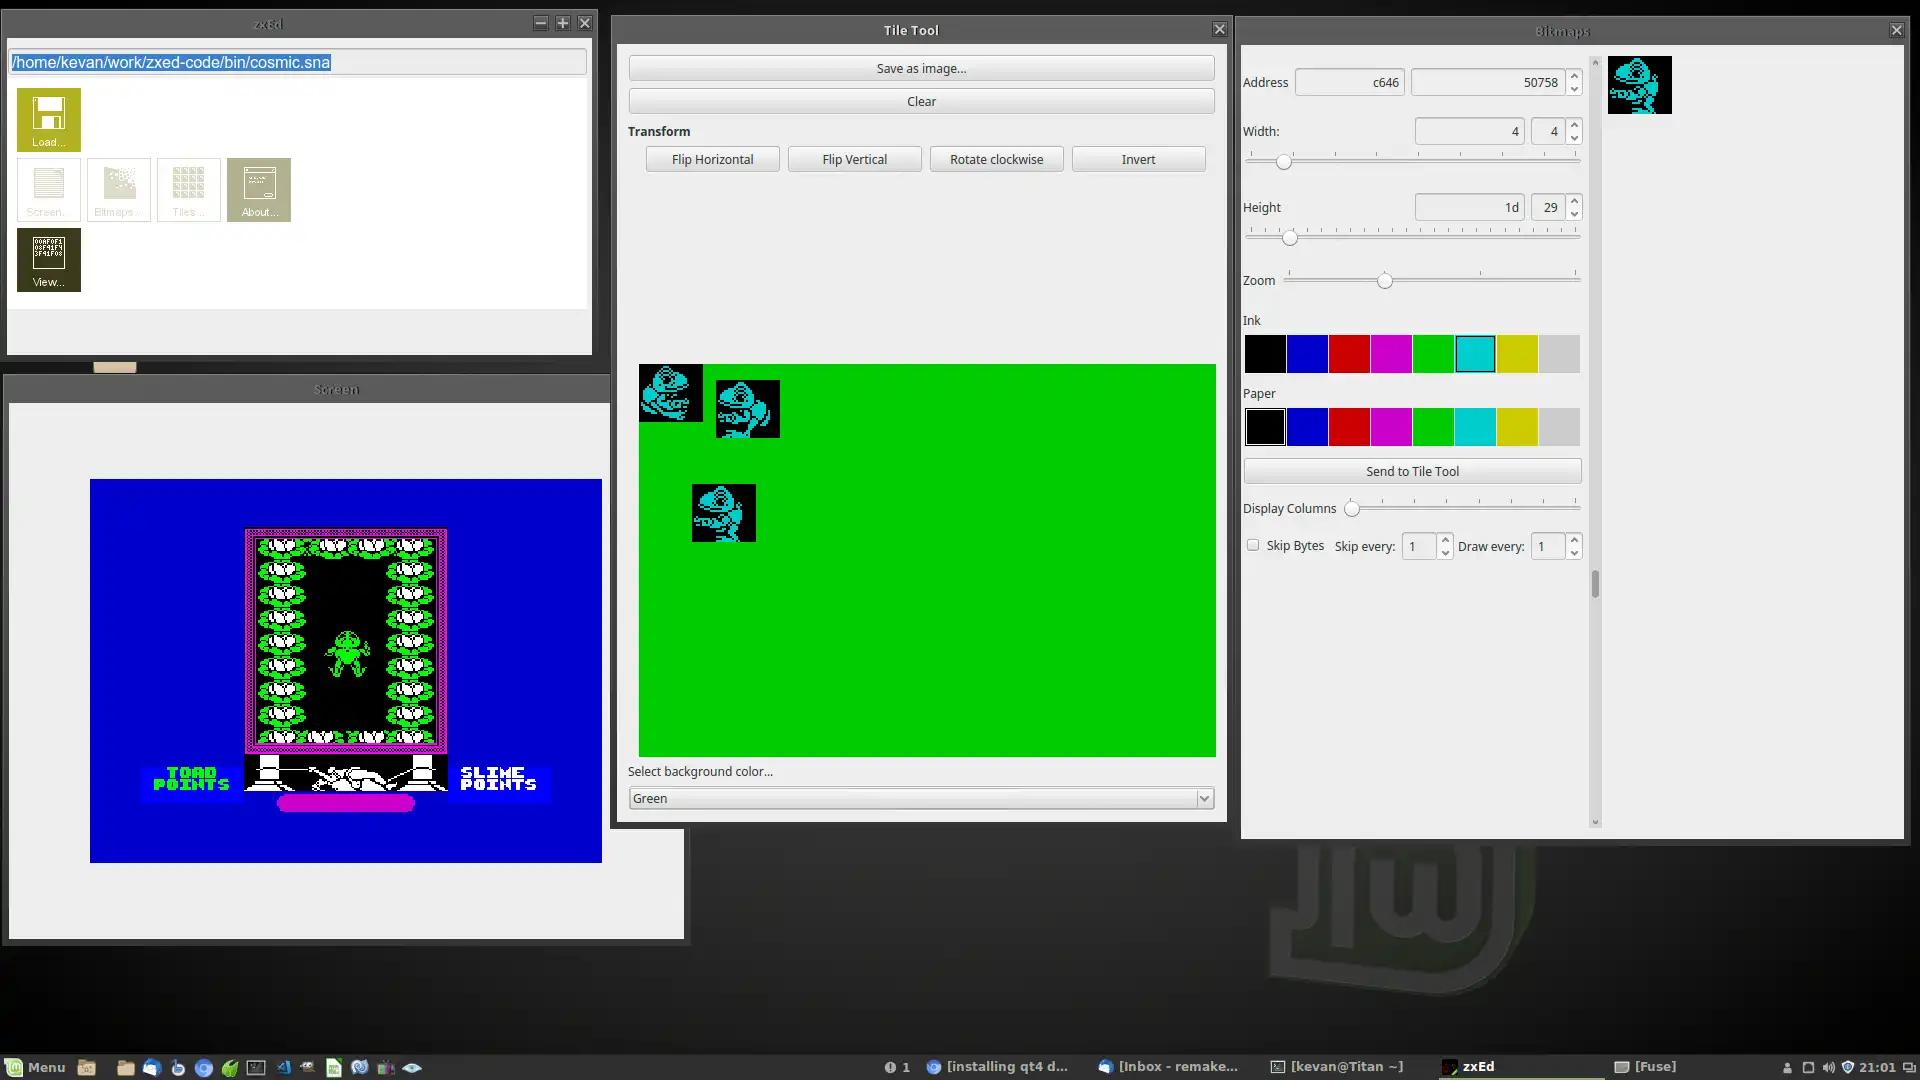Click the Load button in zxEd

[x=49, y=120]
